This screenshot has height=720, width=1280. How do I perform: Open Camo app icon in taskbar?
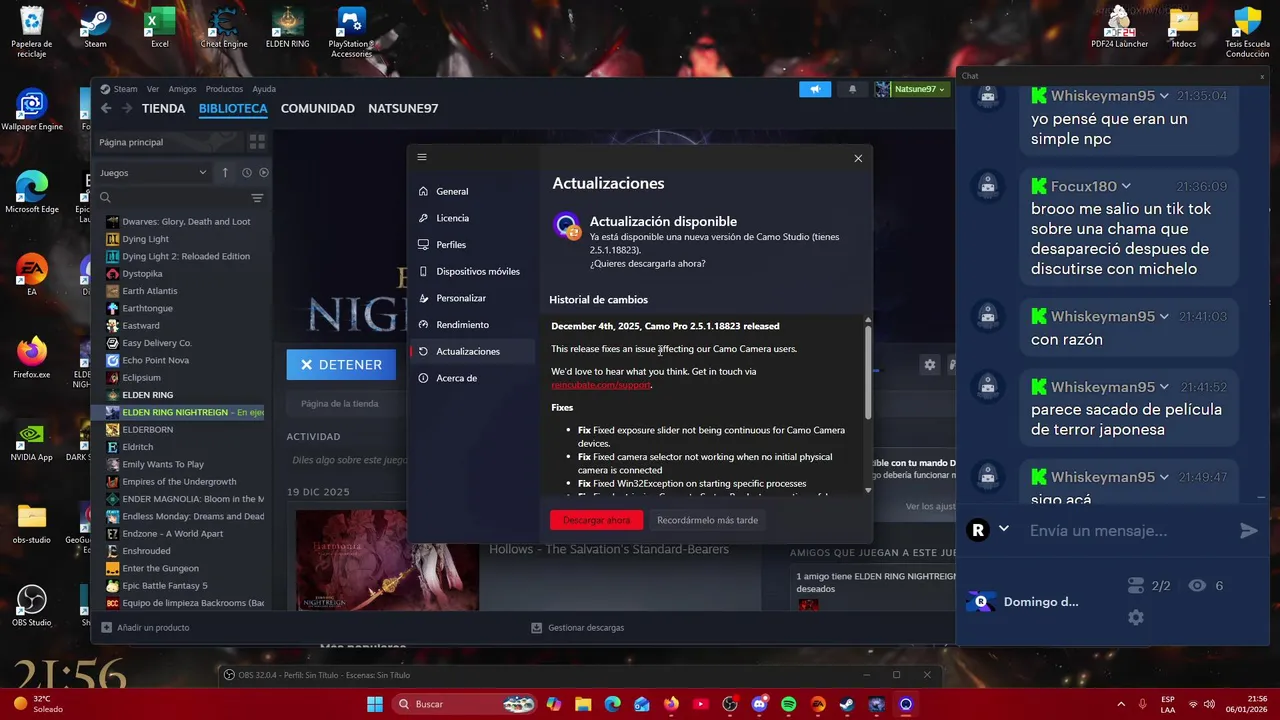click(x=906, y=704)
